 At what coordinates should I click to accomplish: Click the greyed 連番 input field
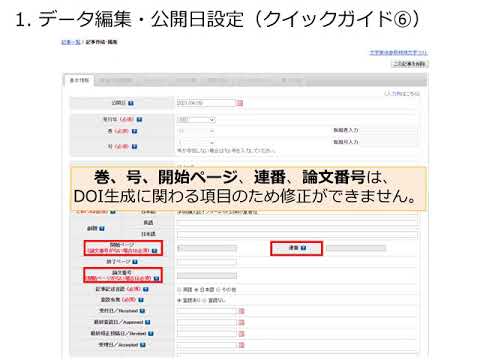tap(356, 248)
